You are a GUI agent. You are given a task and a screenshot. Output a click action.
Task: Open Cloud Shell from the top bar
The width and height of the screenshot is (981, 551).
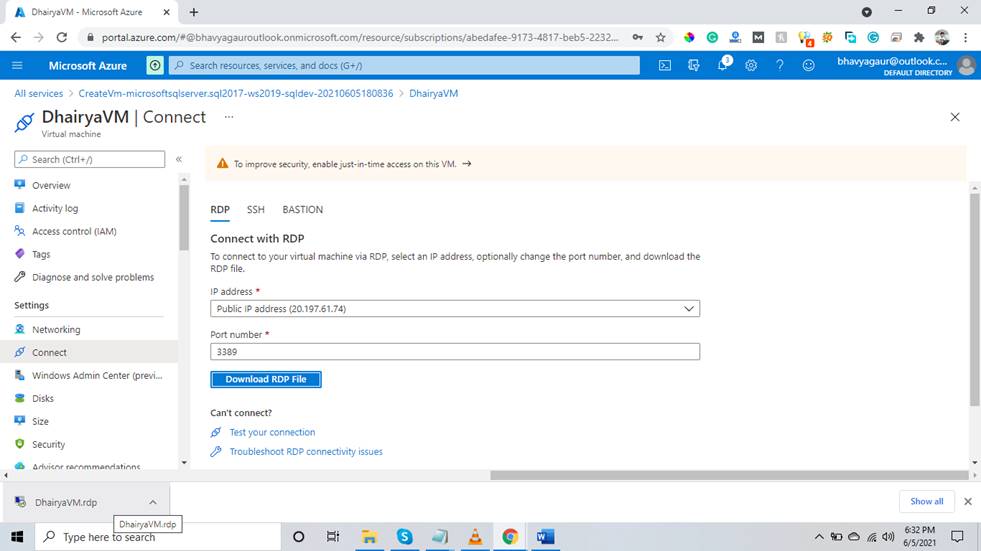(664, 65)
